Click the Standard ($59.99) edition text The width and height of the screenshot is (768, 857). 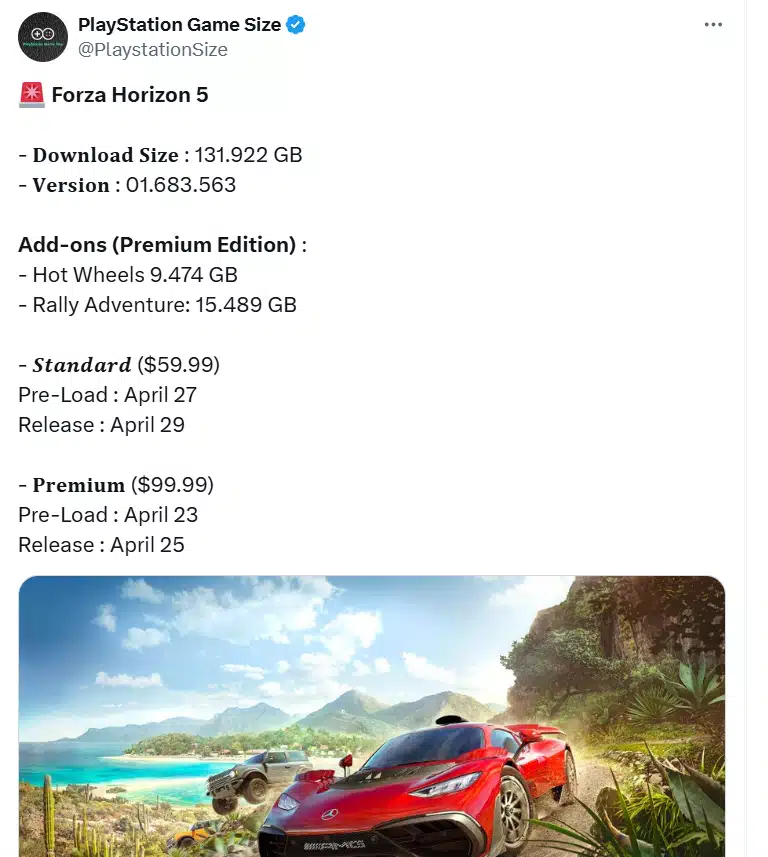pos(119,365)
